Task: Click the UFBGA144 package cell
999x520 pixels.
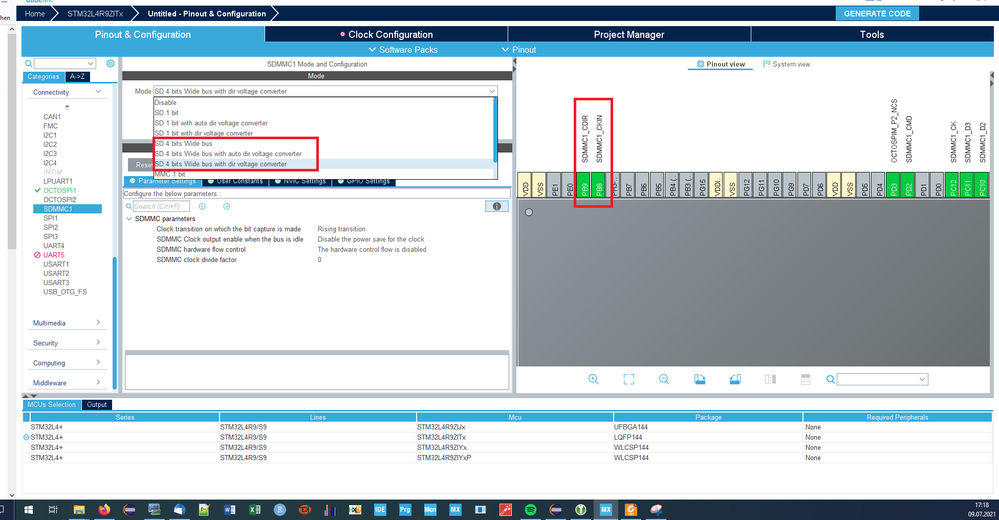Action: coord(631,427)
